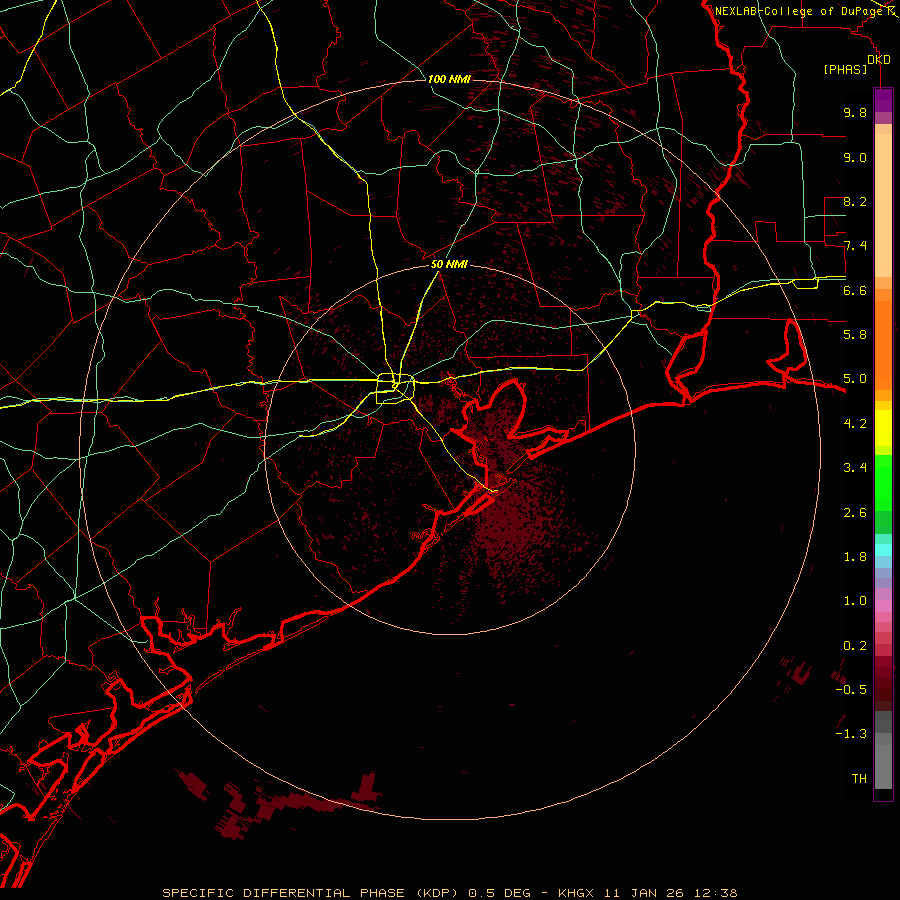Click the NEXLAB-College of DuPage label
Viewport: 900px width, 900px height.
(798, 11)
